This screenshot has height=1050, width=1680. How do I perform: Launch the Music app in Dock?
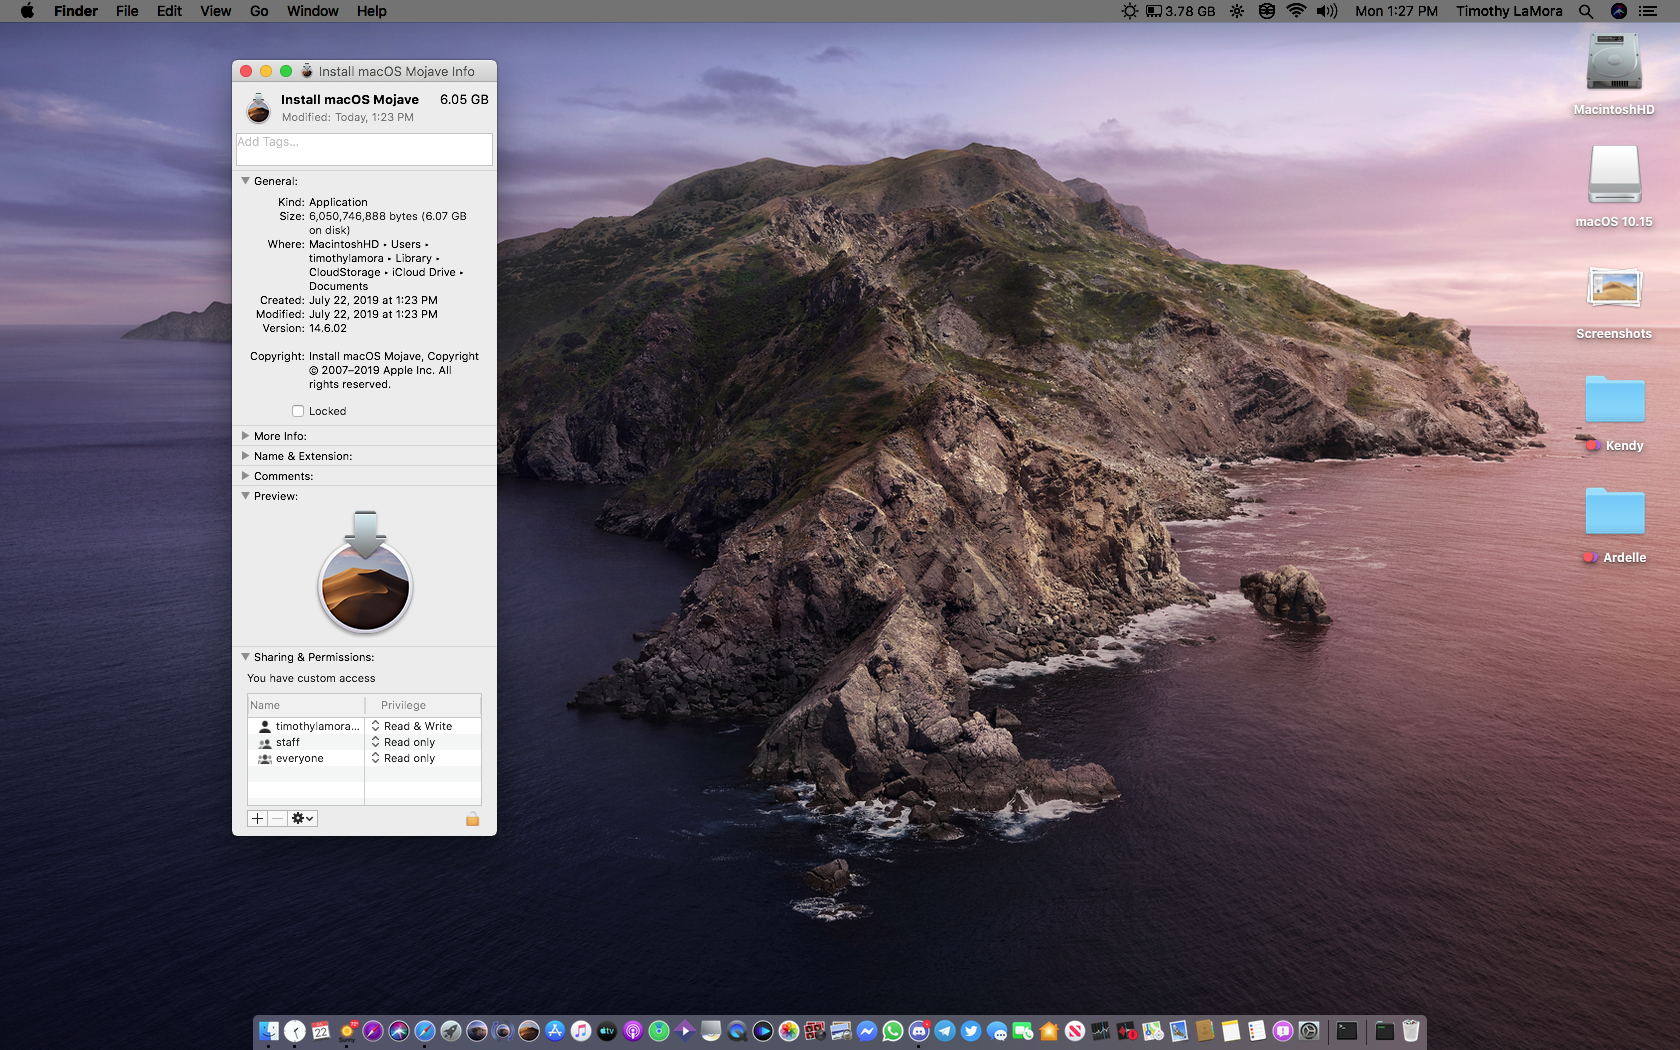point(580,1031)
